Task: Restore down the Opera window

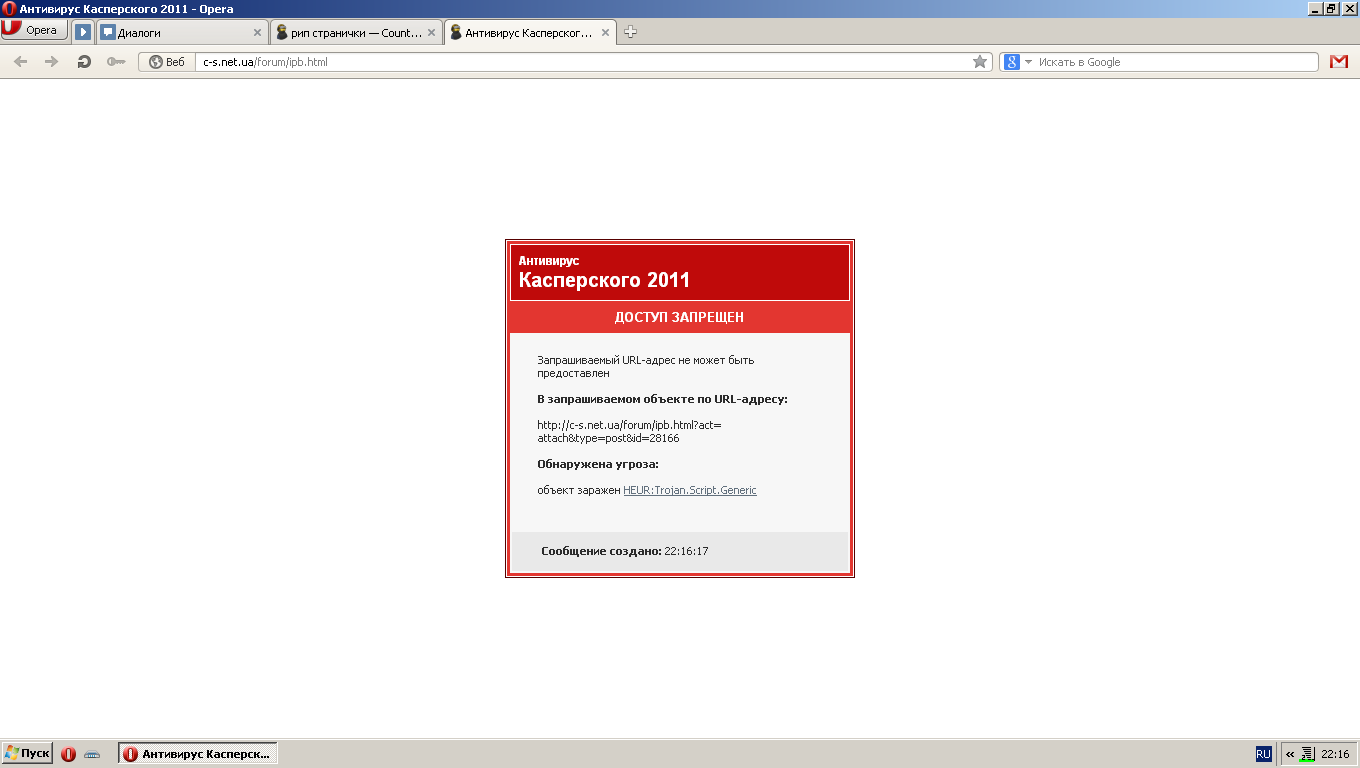Action: coord(1331,9)
